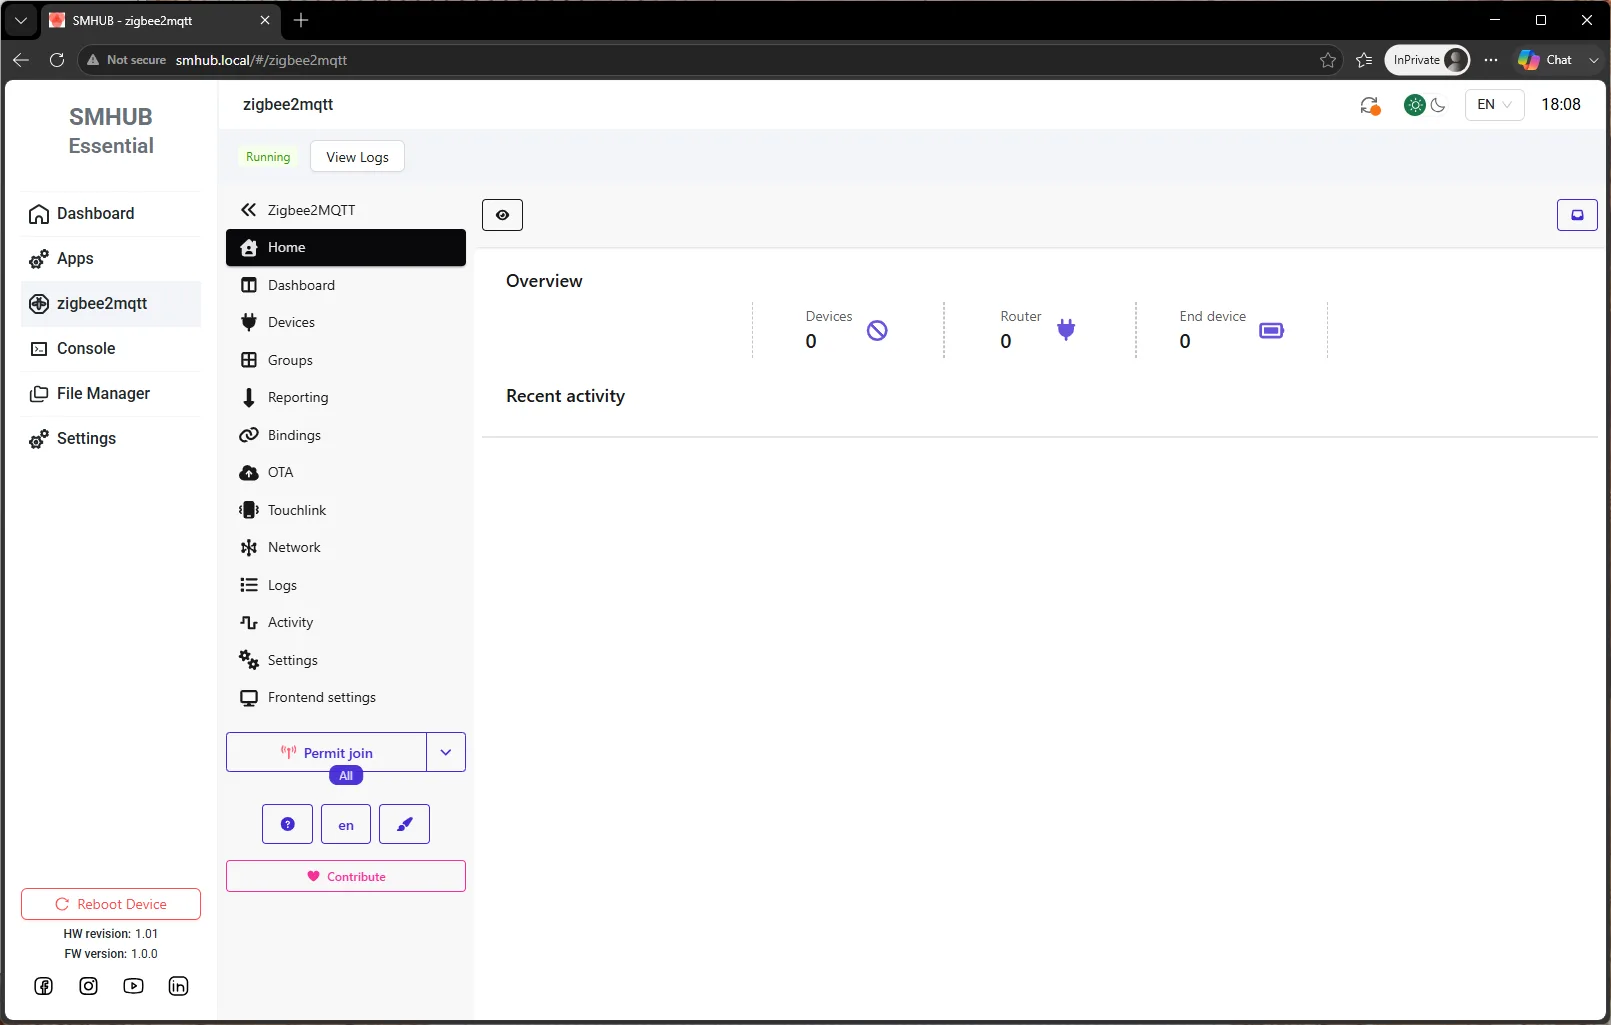Open Groups menu item
Image resolution: width=1611 pixels, height=1025 pixels.
pyautogui.click(x=346, y=360)
